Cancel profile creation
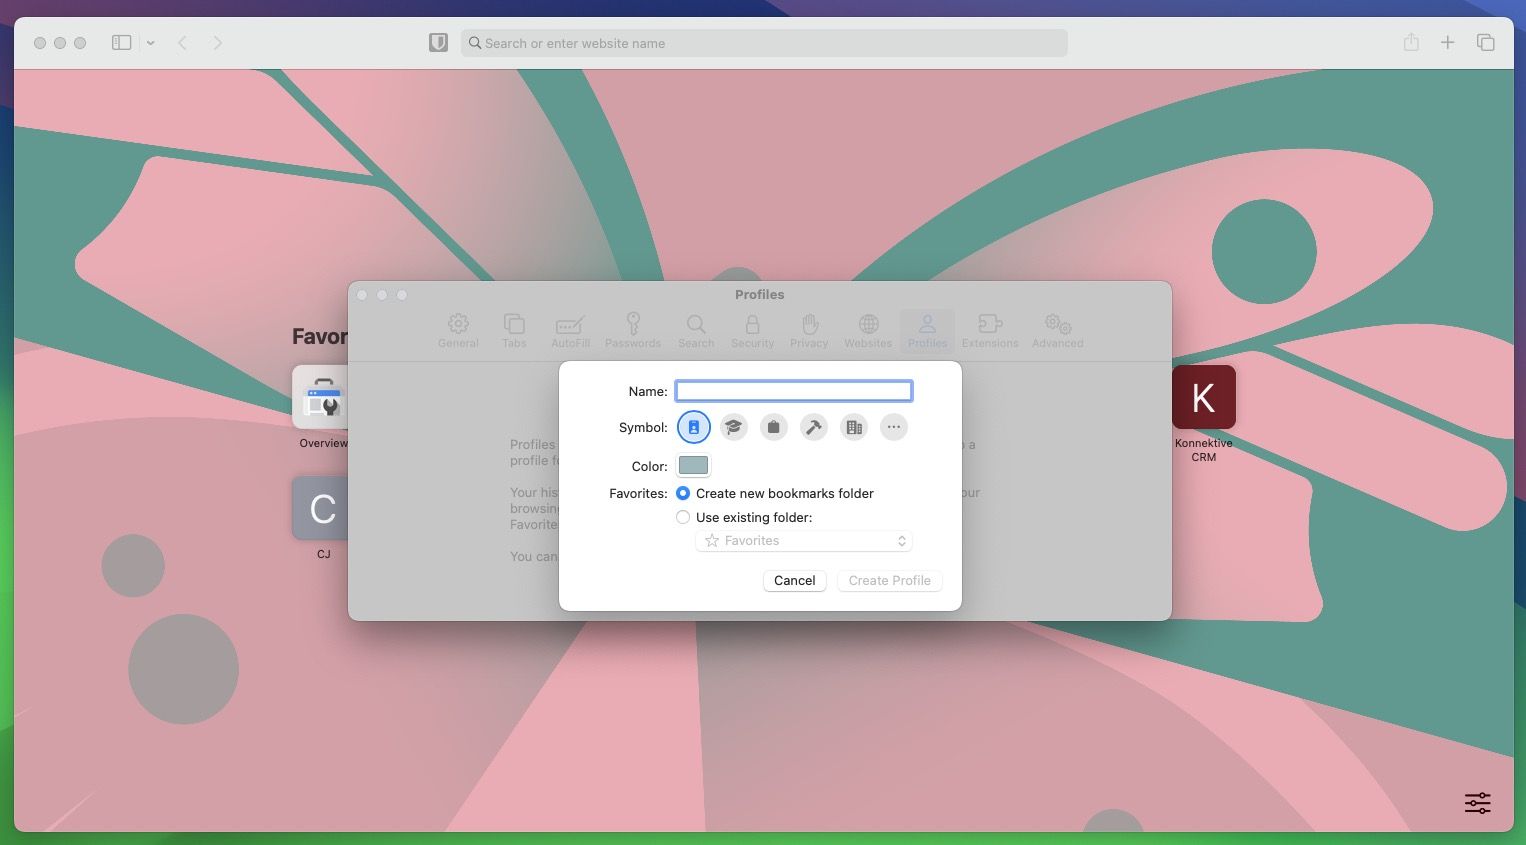Screen dimensions: 1526x845 (794, 580)
